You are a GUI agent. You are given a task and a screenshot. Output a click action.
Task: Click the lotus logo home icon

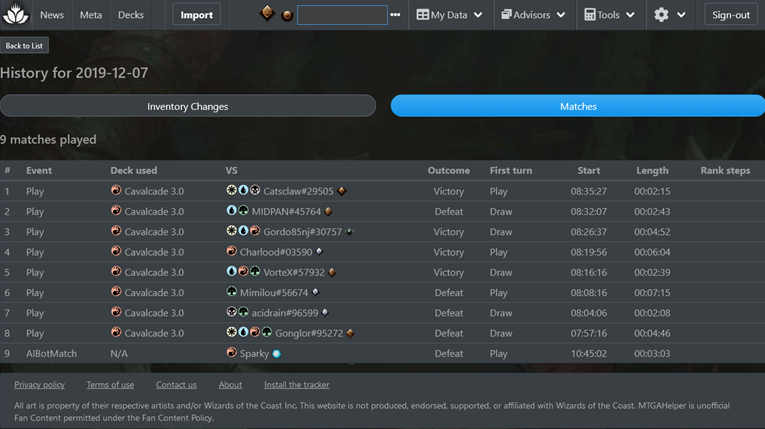coord(16,14)
